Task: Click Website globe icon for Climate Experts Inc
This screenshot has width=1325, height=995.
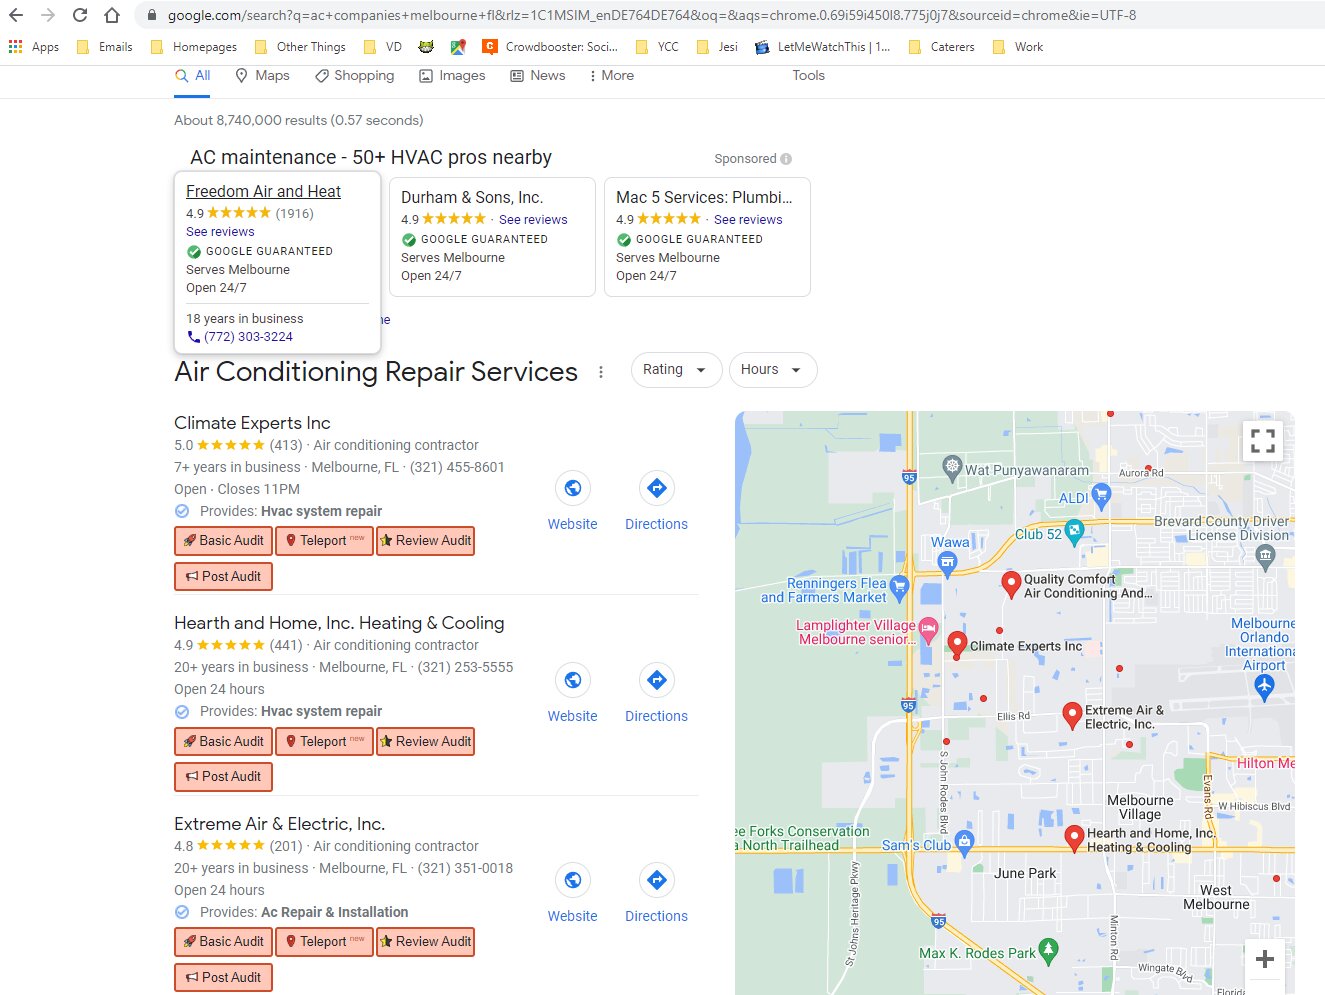Action: click(x=573, y=488)
